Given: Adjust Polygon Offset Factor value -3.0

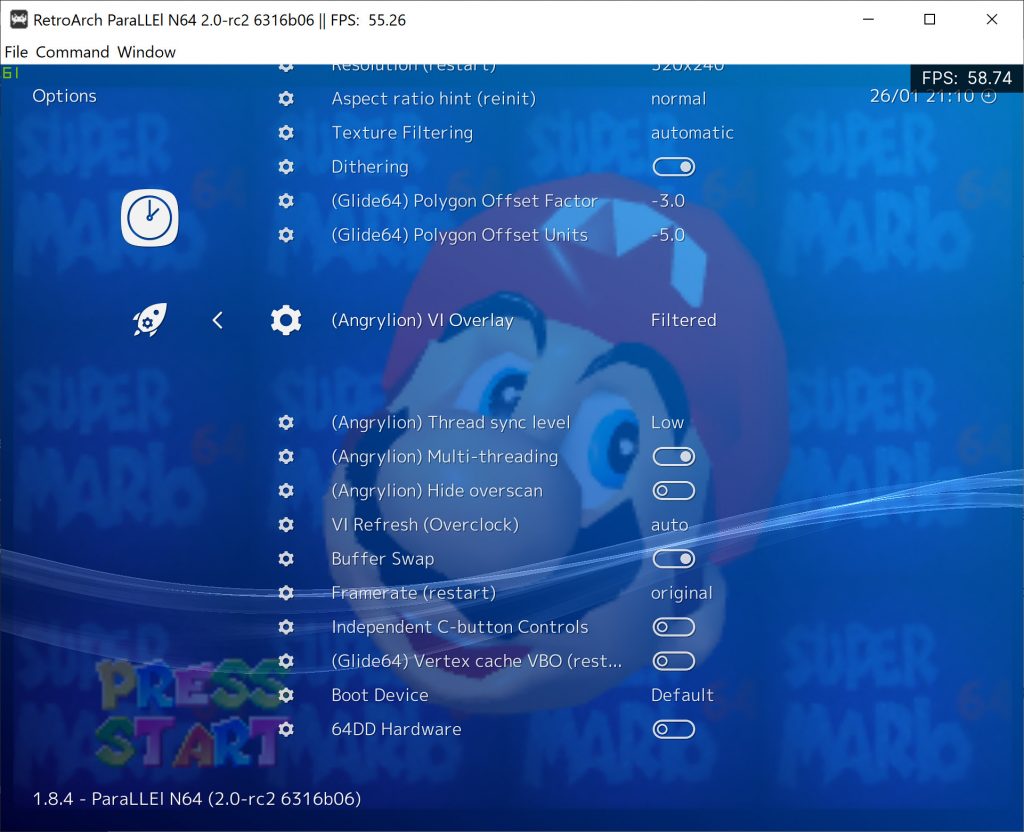Looking at the screenshot, I should pos(668,200).
